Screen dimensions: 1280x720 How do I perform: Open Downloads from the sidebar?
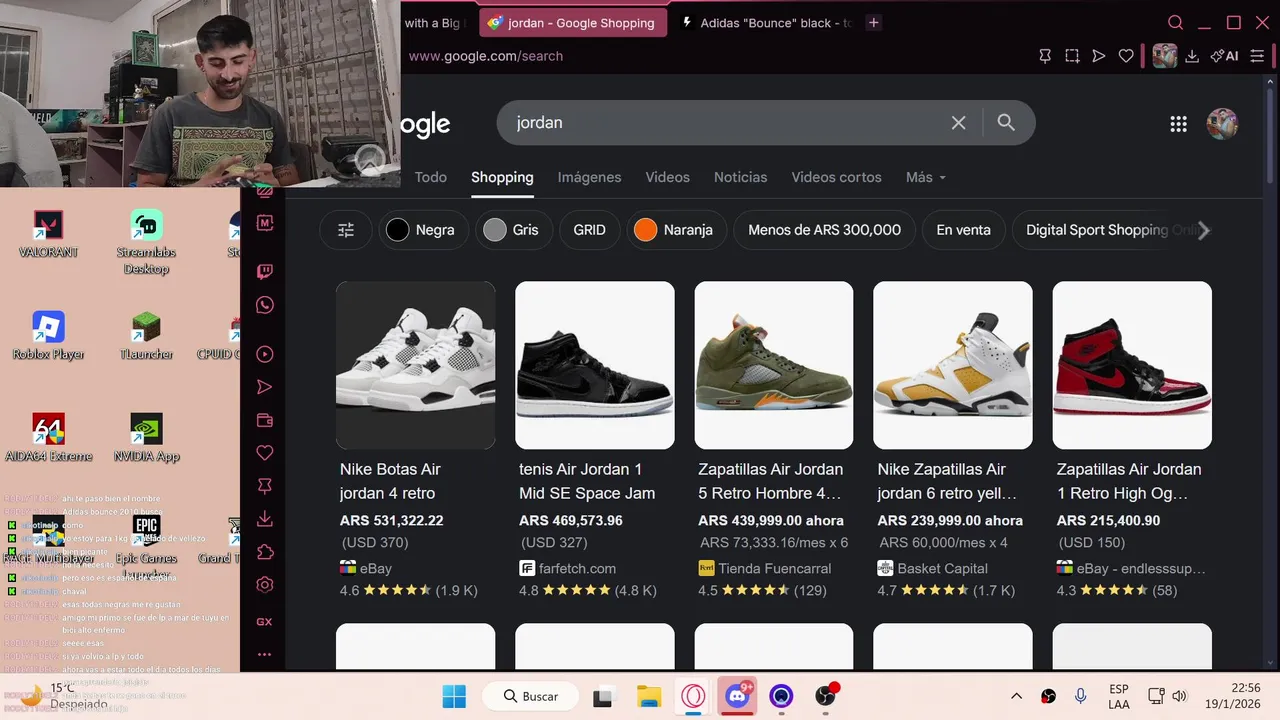click(265, 519)
